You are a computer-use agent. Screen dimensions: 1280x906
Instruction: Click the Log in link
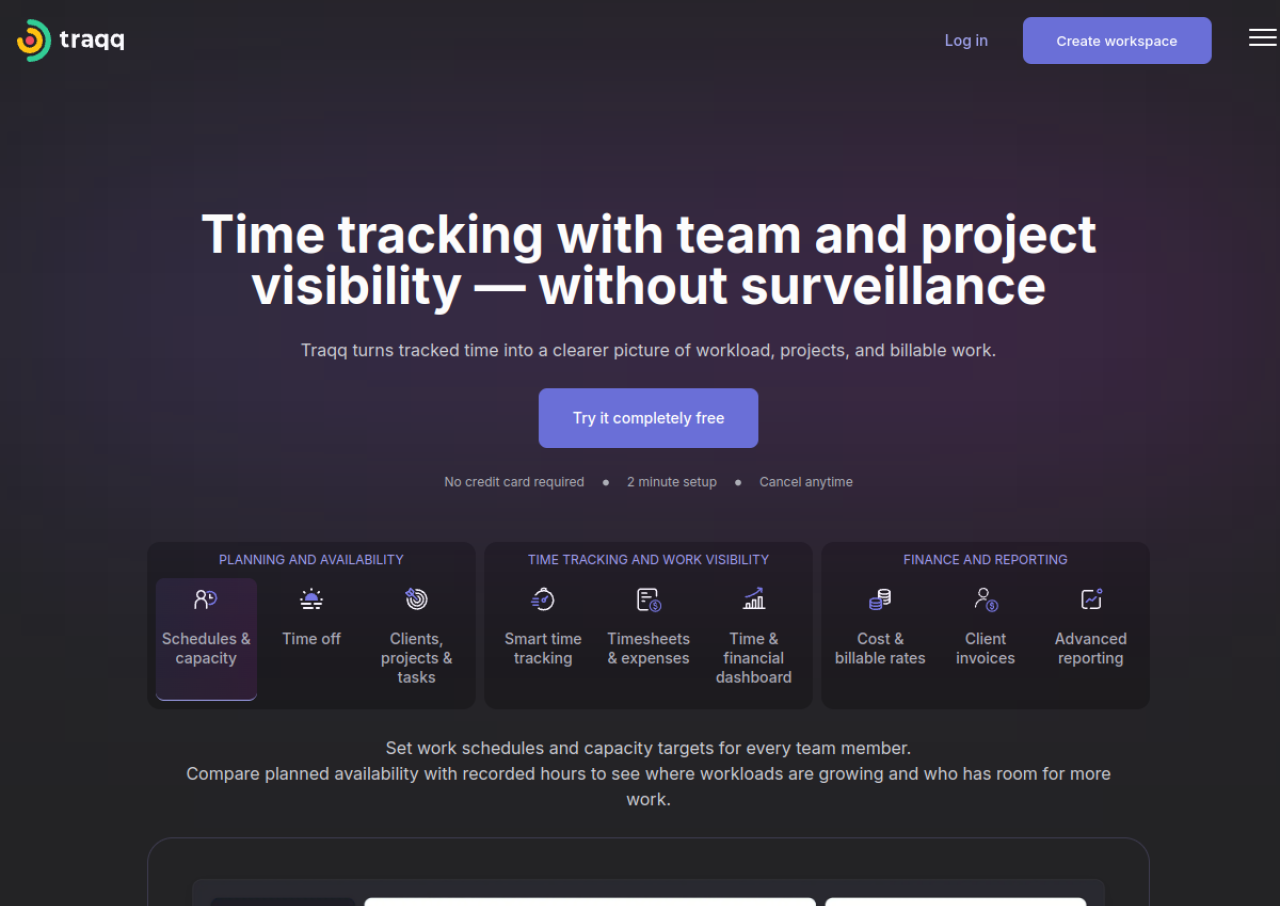tap(966, 40)
